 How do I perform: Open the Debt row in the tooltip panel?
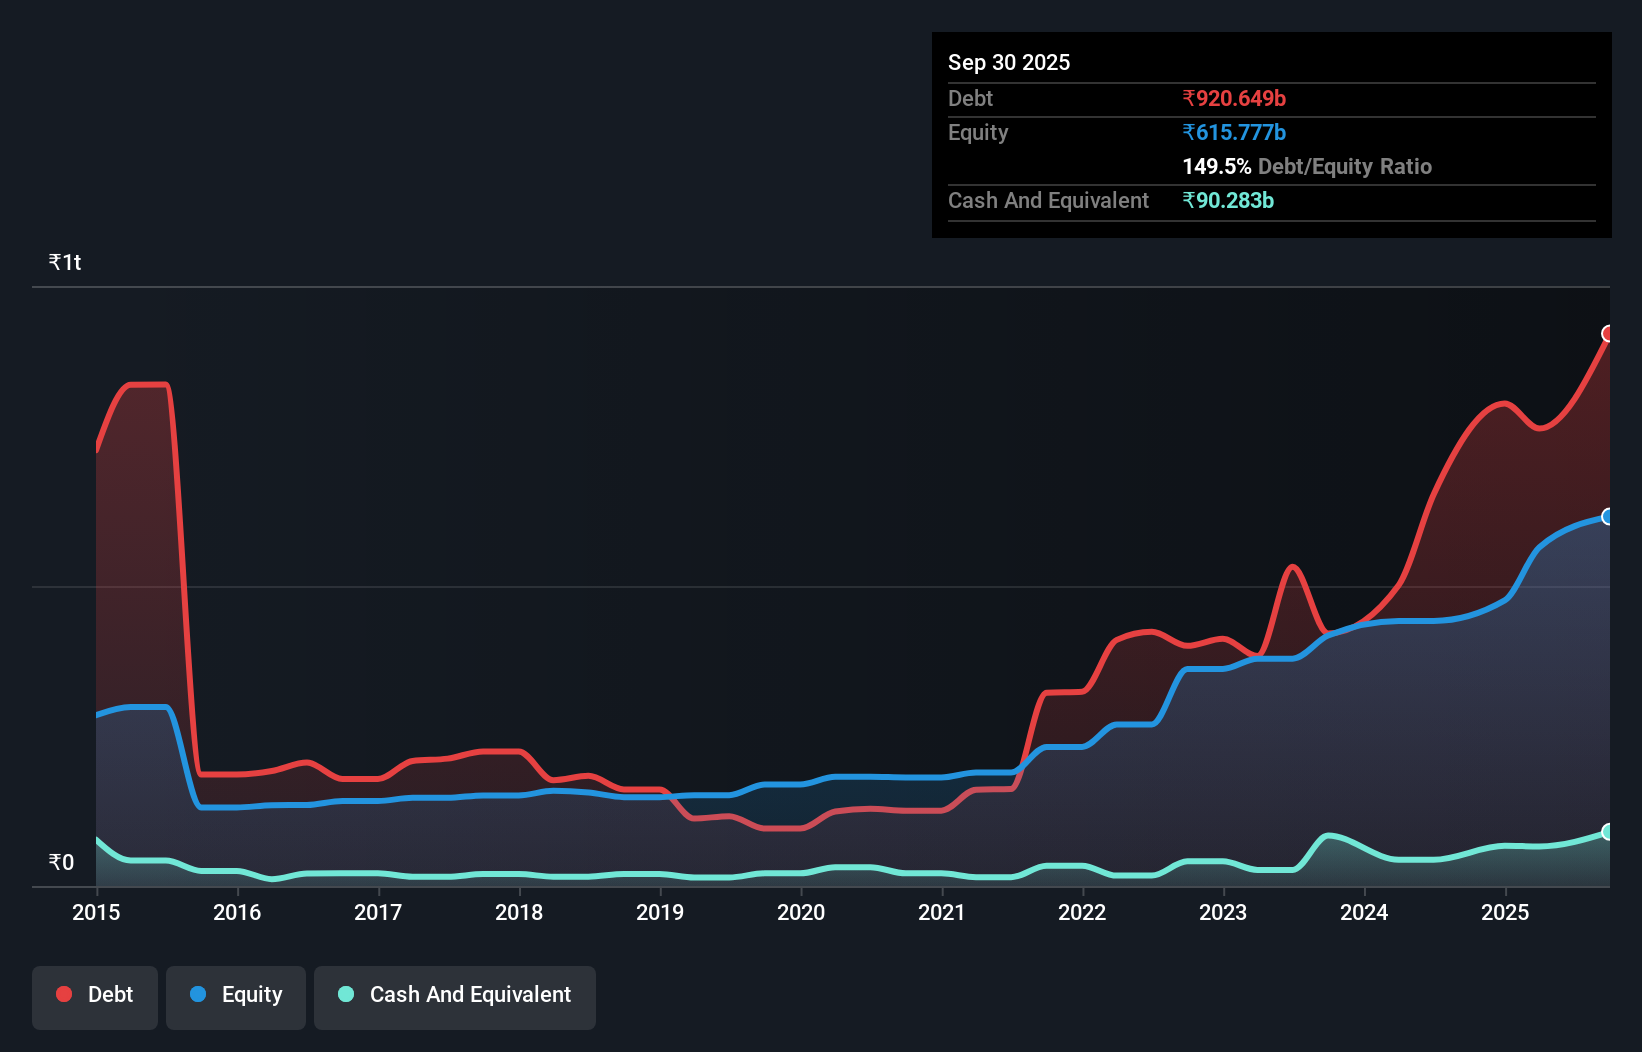(x=970, y=99)
